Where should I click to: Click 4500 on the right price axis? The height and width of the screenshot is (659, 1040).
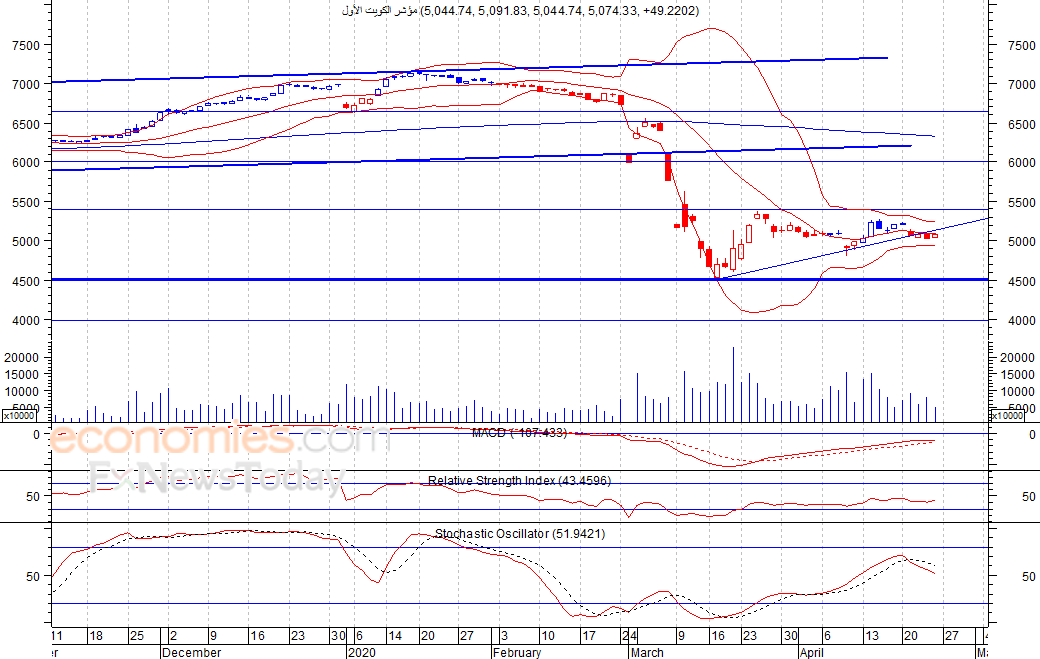[x=1021, y=282]
